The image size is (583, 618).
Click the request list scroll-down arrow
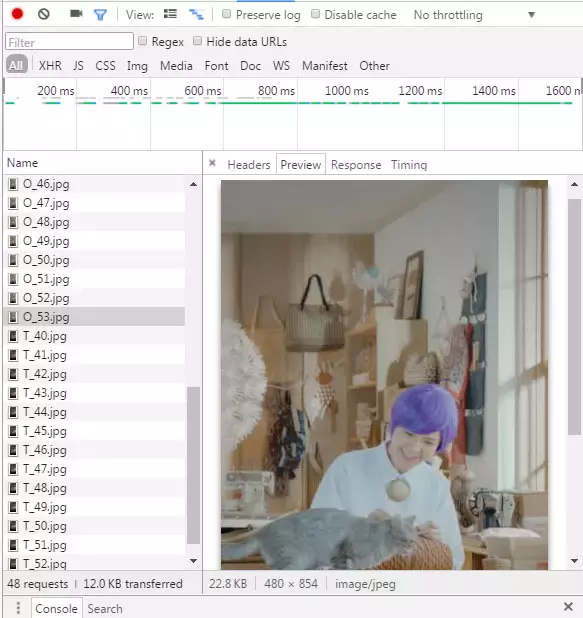click(x=193, y=560)
